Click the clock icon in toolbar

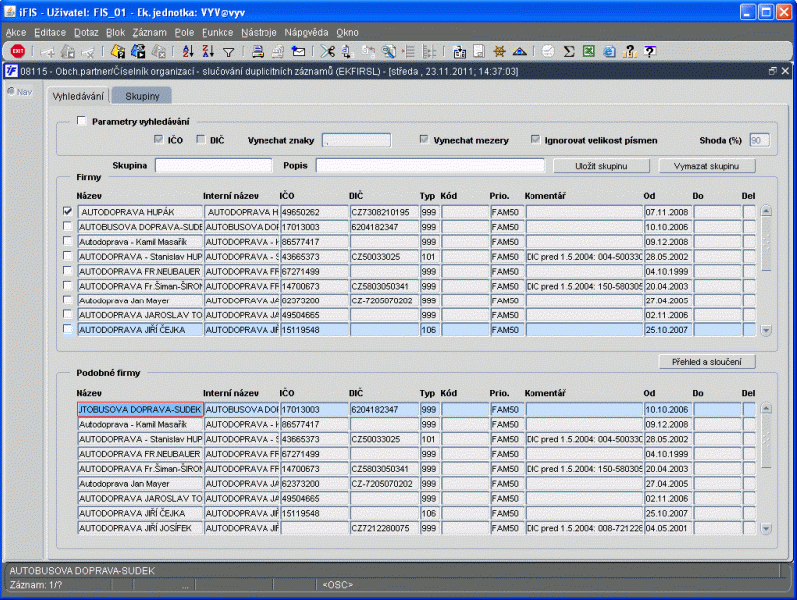pyautogui.click(x=548, y=51)
